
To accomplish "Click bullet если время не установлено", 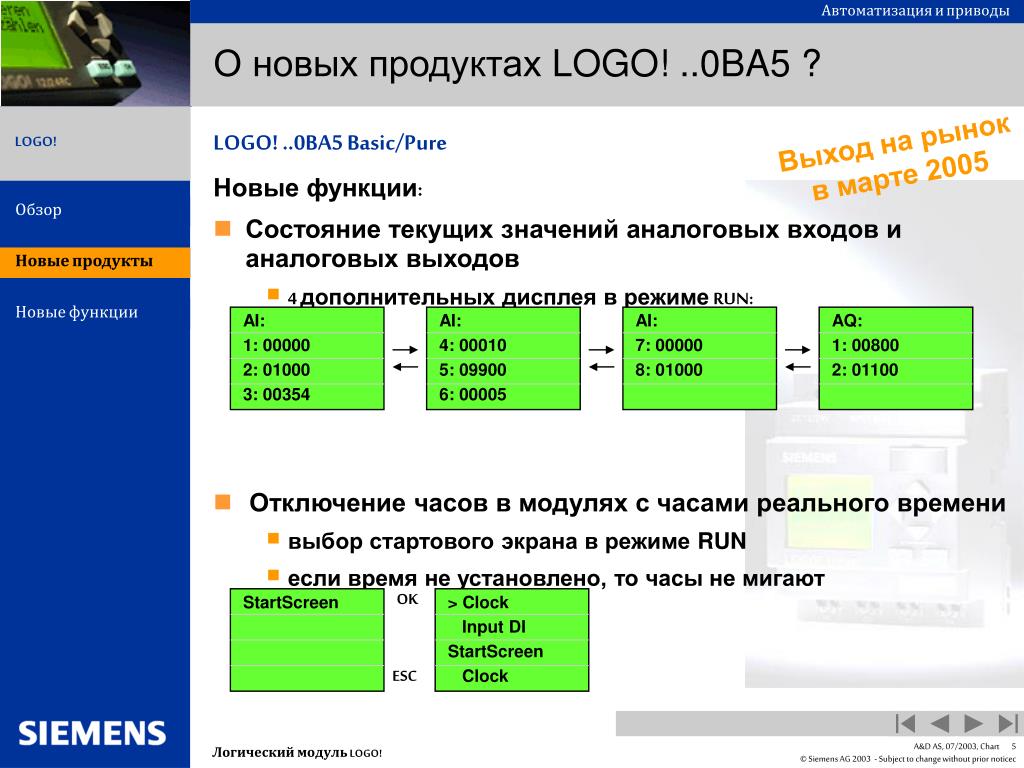I will point(556,579).
